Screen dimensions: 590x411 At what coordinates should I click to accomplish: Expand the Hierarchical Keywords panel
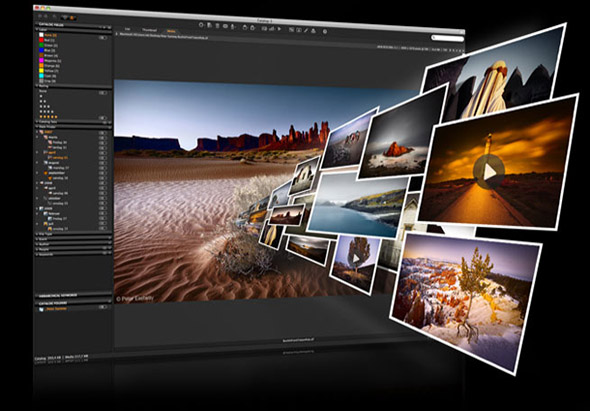36,295
